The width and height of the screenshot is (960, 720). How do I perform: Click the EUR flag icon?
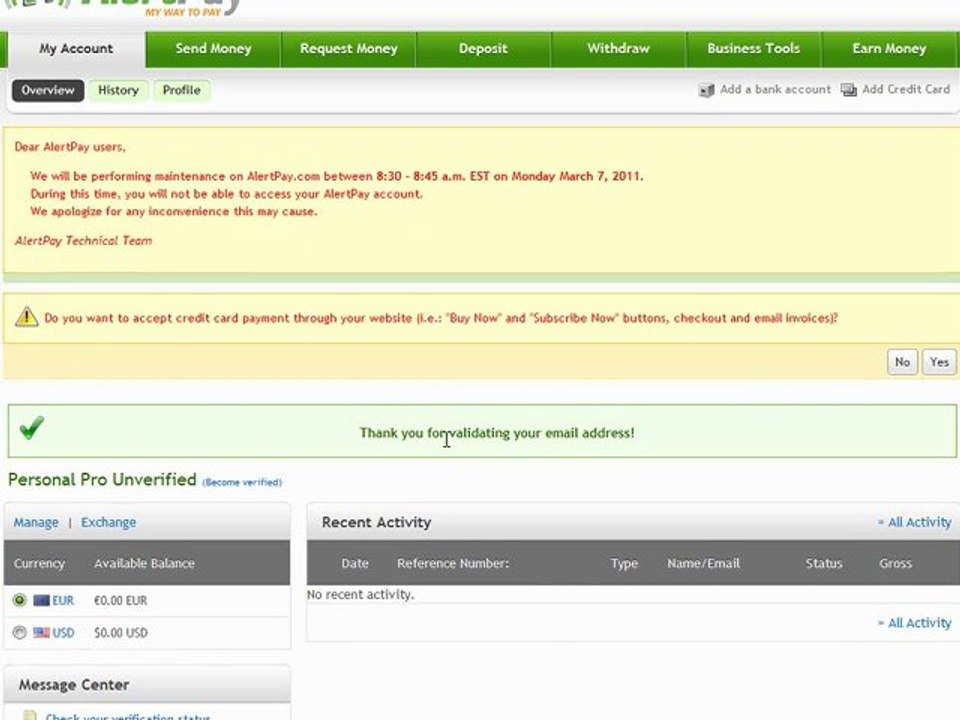[42, 600]
